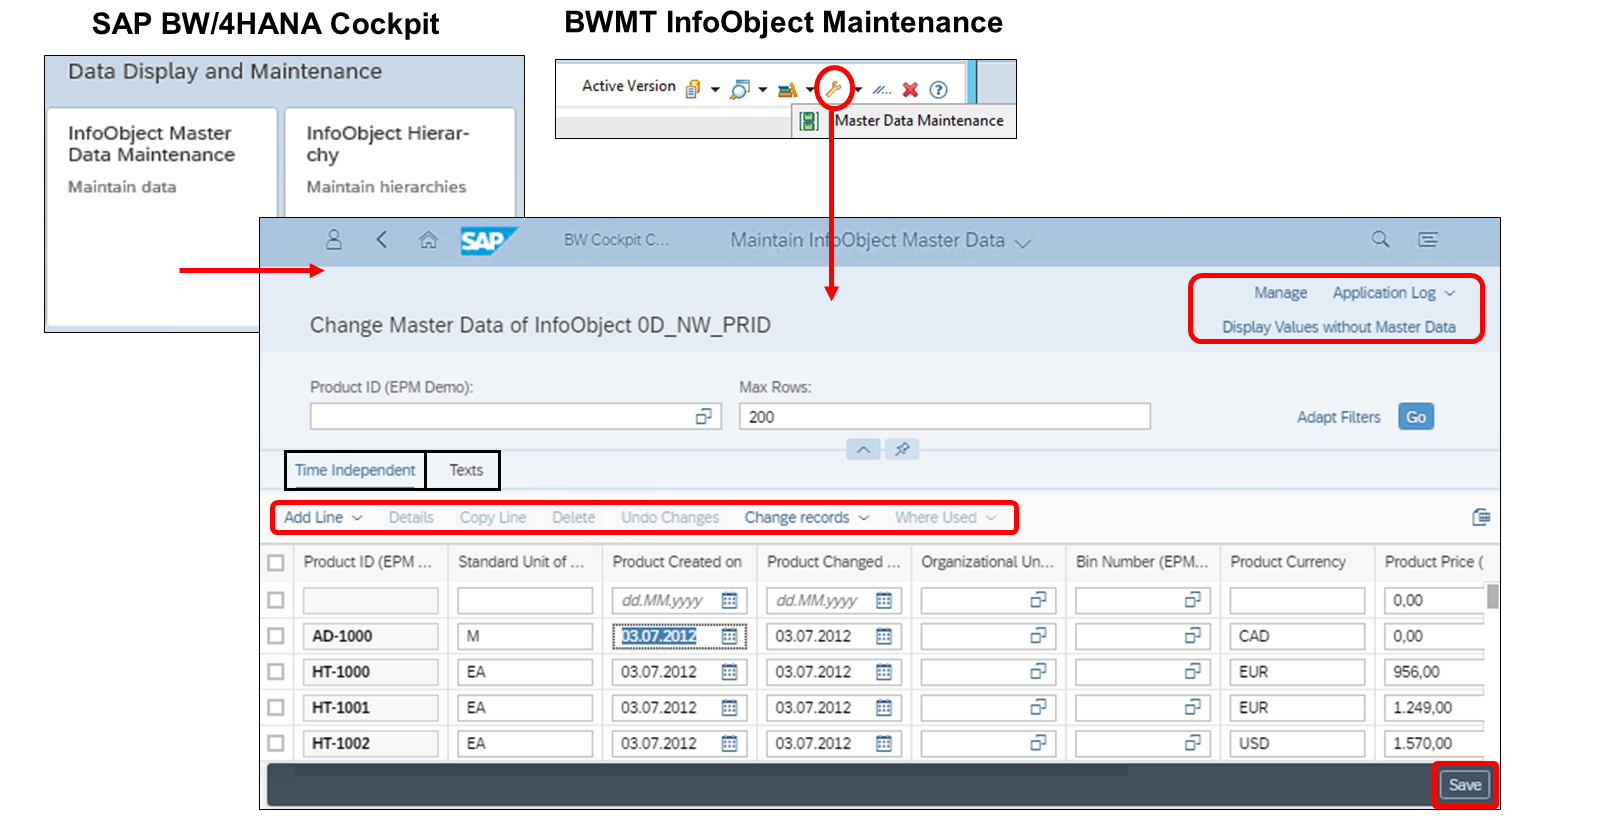The height and width of the screenshot is (820, 1600).
Task: Open dropdown arrow next to the wrench icon
Action: click(x=858, y=90)
